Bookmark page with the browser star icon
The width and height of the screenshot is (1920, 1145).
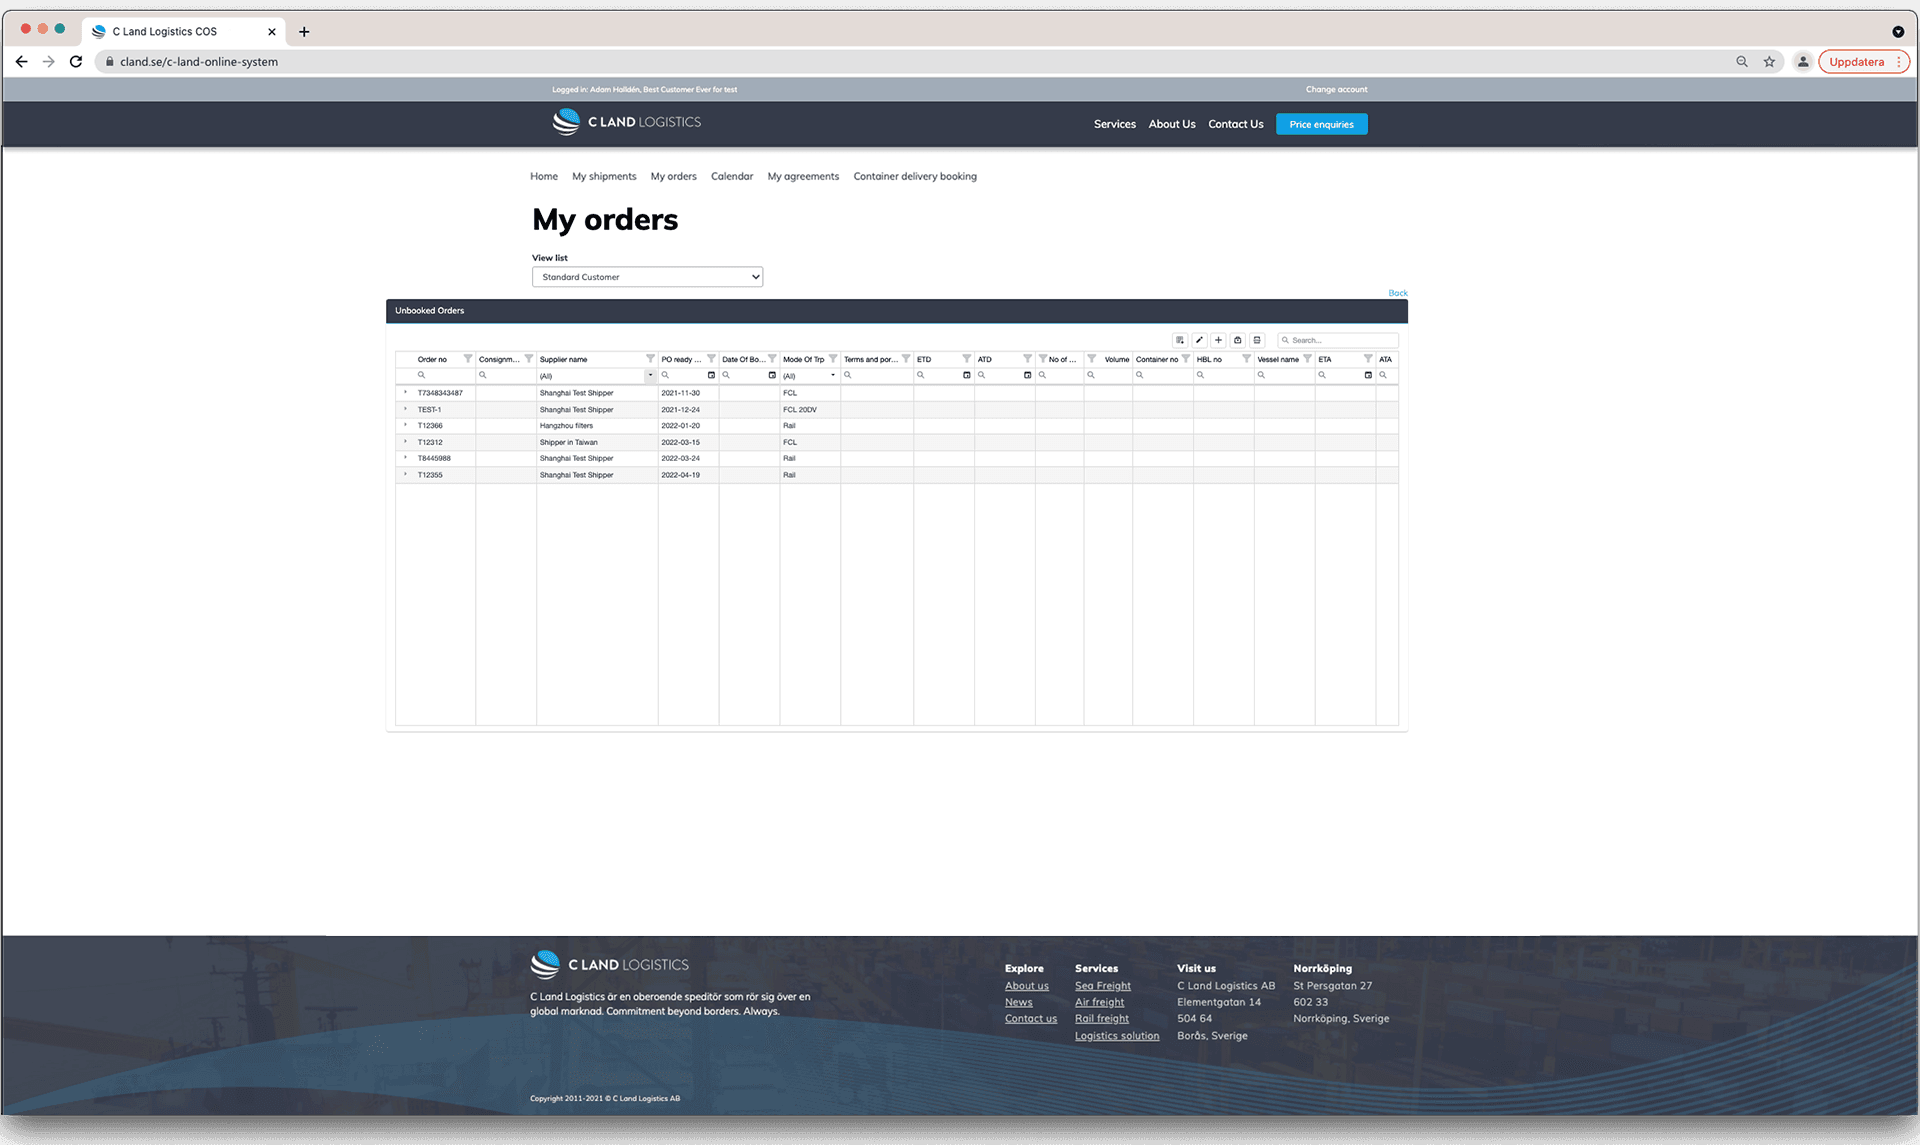pyautogui.click(x=1769, y=62)
